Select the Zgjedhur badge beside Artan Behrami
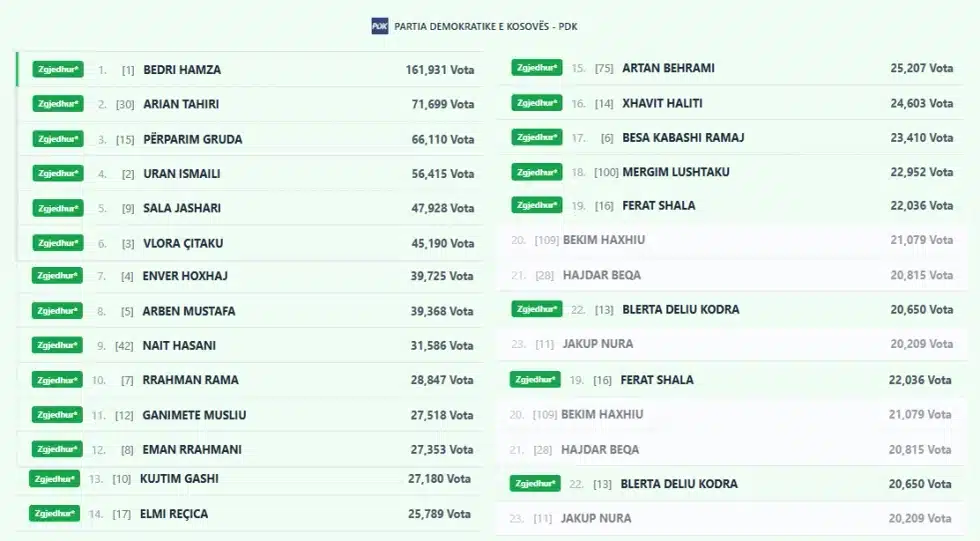Screen dimensions: 980x541 [537, 68]
